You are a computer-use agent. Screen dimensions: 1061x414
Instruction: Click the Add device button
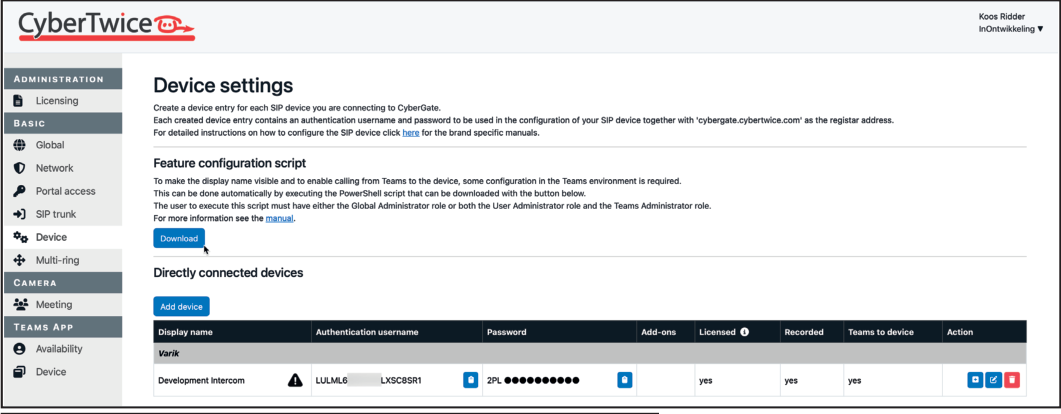coord(181,306)
